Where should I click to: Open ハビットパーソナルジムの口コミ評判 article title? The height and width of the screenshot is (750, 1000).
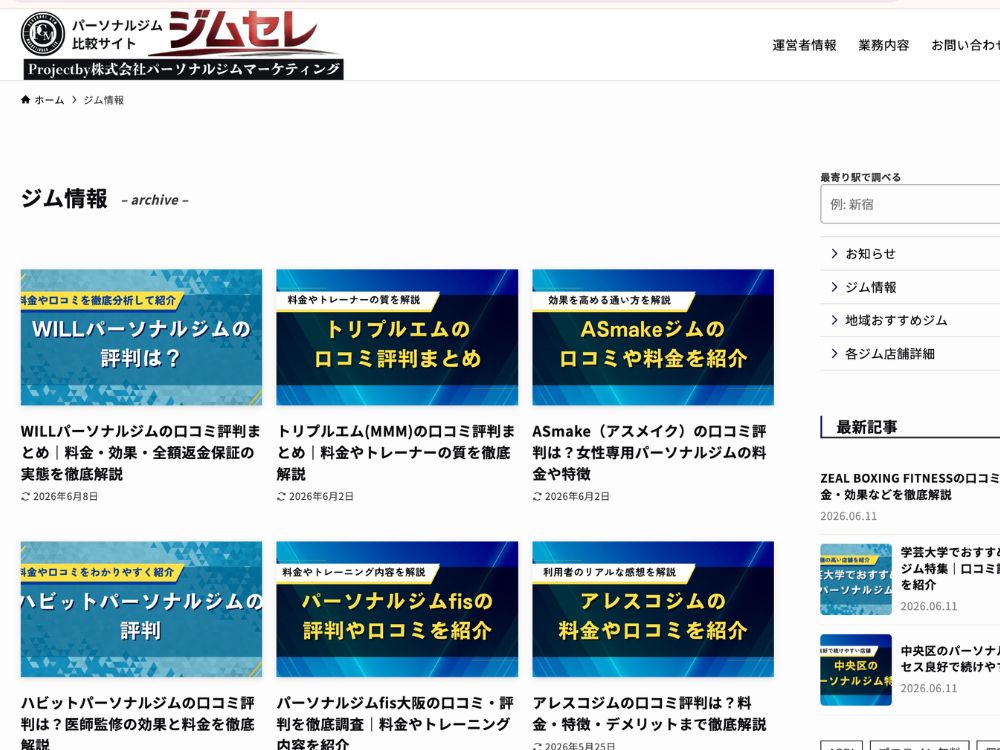[x=138, y=723]
